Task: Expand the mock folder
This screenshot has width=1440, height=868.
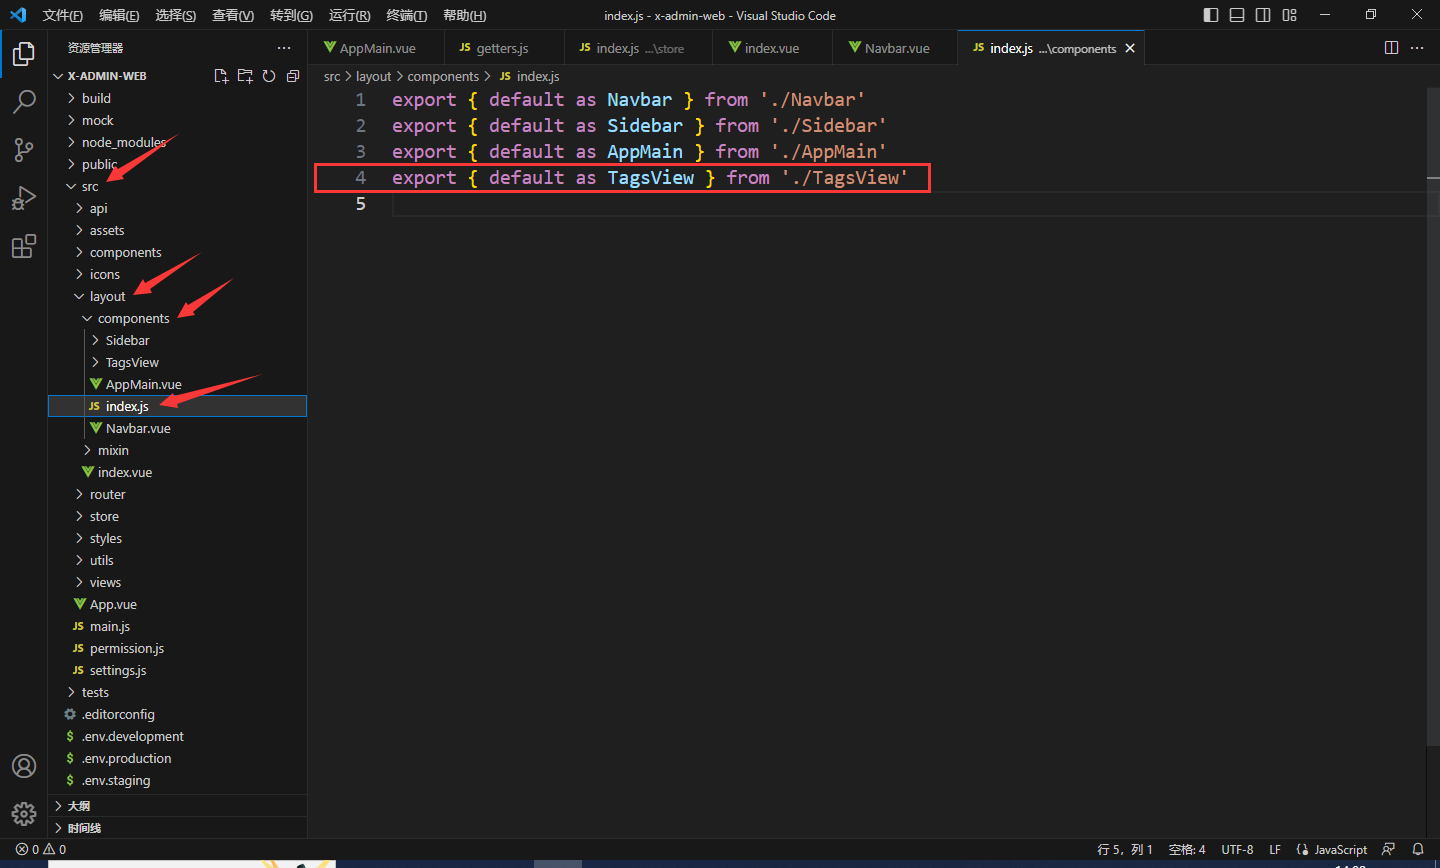Action: pyautogui.click(x=178, y=120)
